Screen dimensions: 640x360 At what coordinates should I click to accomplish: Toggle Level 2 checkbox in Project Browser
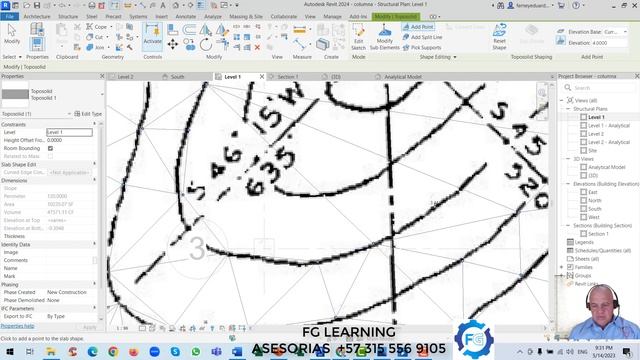point(583,134)
